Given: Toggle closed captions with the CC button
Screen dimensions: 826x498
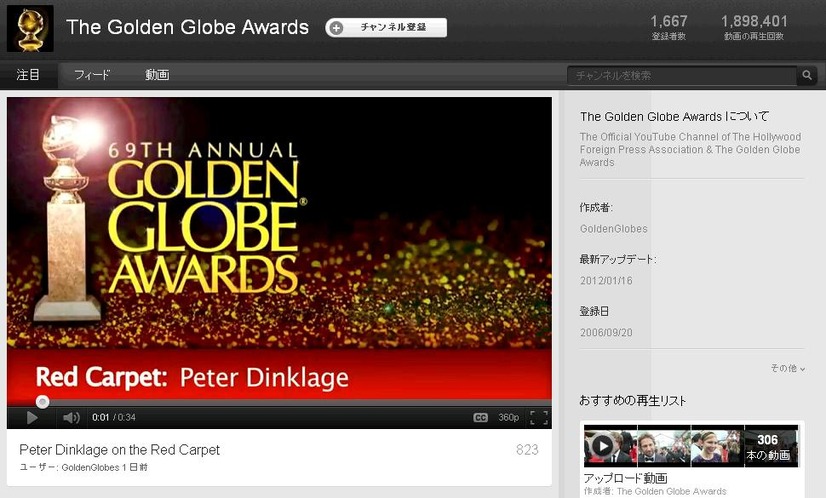Looking at the screenshot, I should click(480, 418).
